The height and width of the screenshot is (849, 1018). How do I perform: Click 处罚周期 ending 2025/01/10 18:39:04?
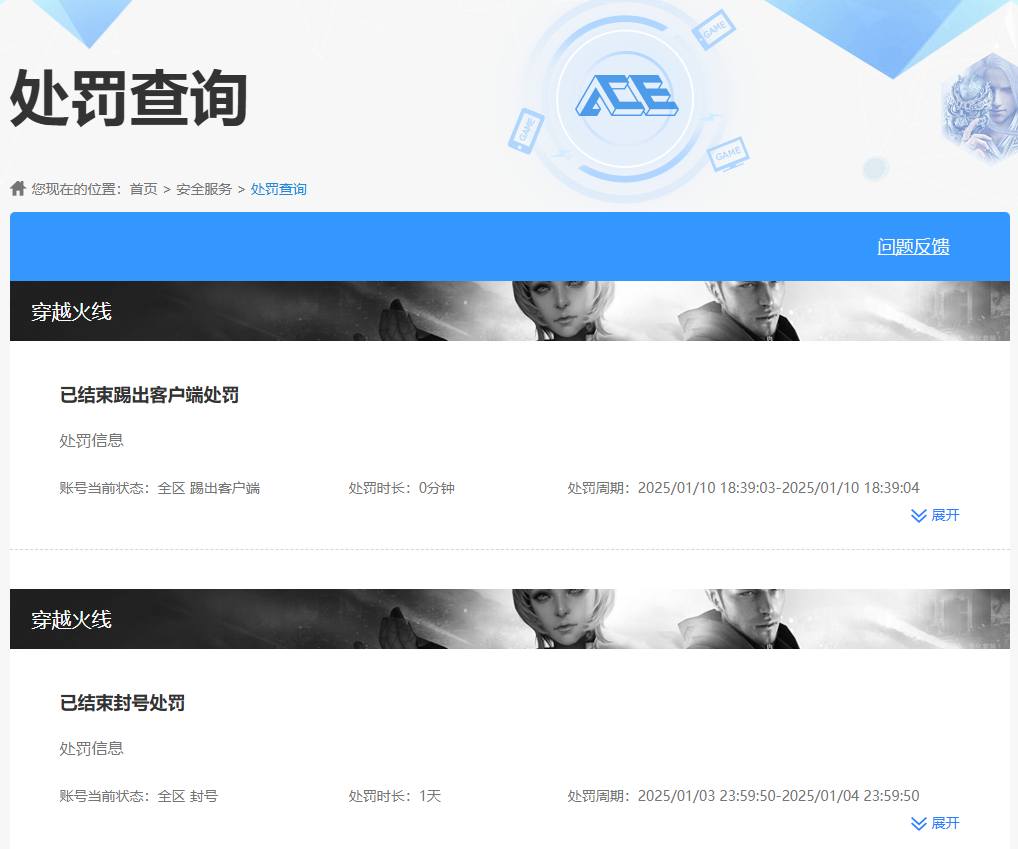click(743, 488)
